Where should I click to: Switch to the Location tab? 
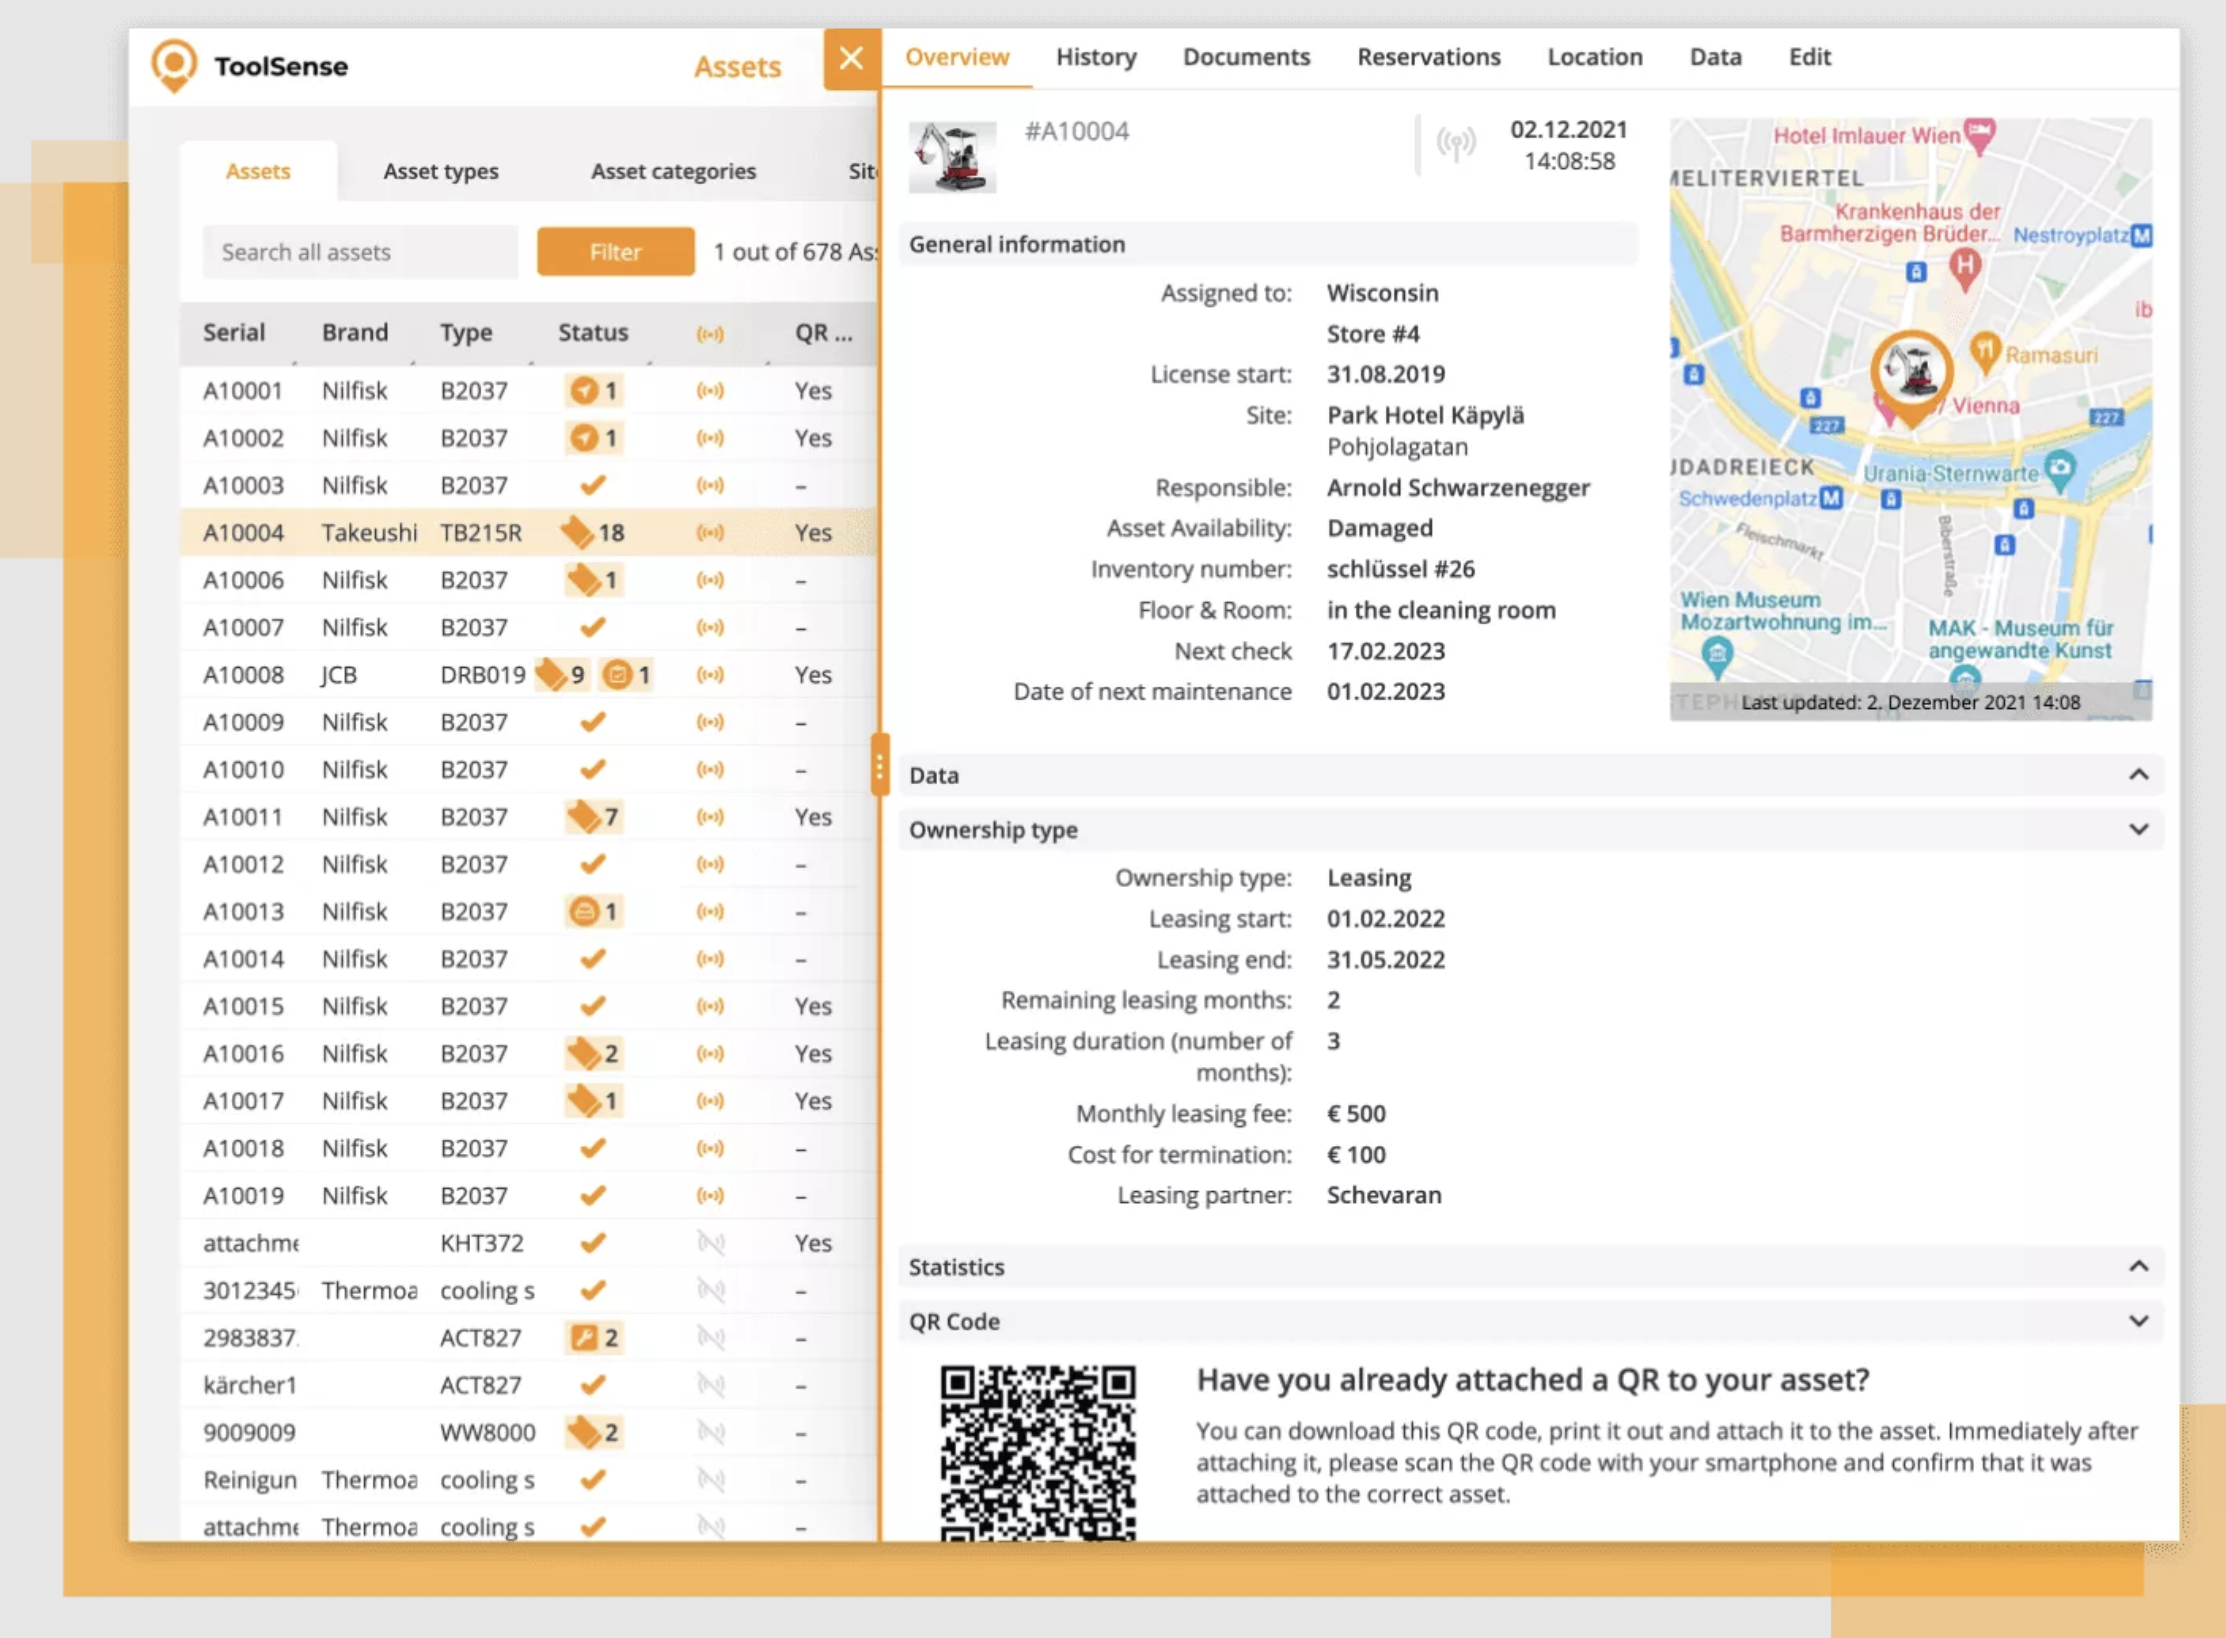[1594, 57]
